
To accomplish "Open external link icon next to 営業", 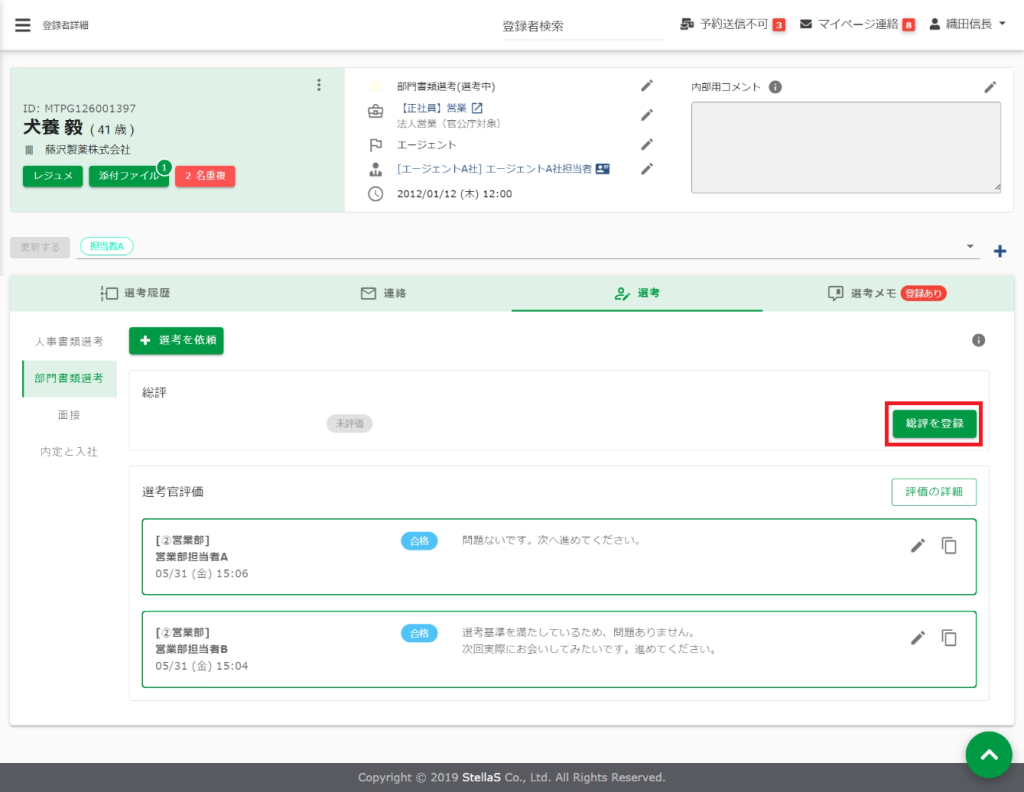I will coord(477,108).
